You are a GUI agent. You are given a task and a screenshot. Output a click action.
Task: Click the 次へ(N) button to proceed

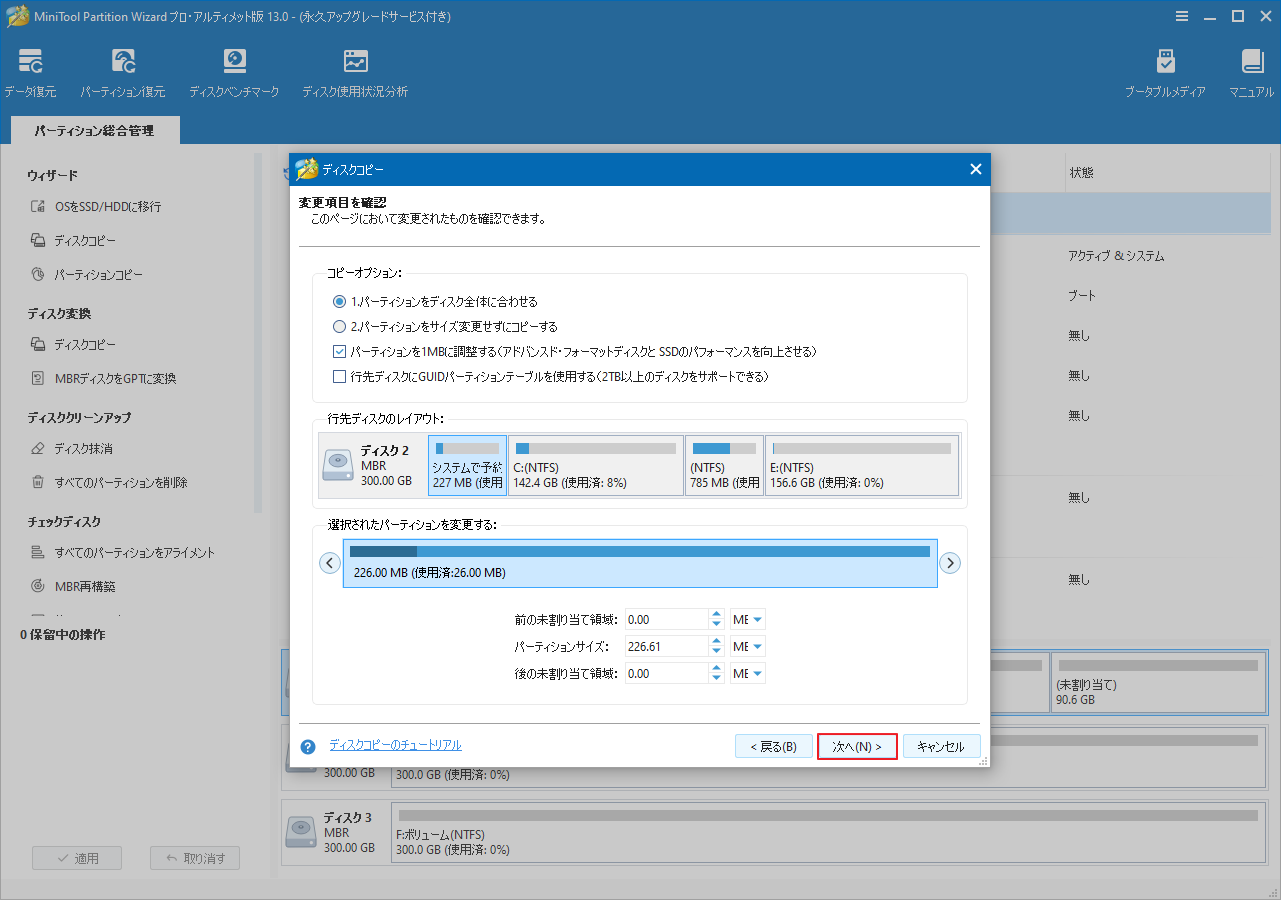click(x=857, y=746)
